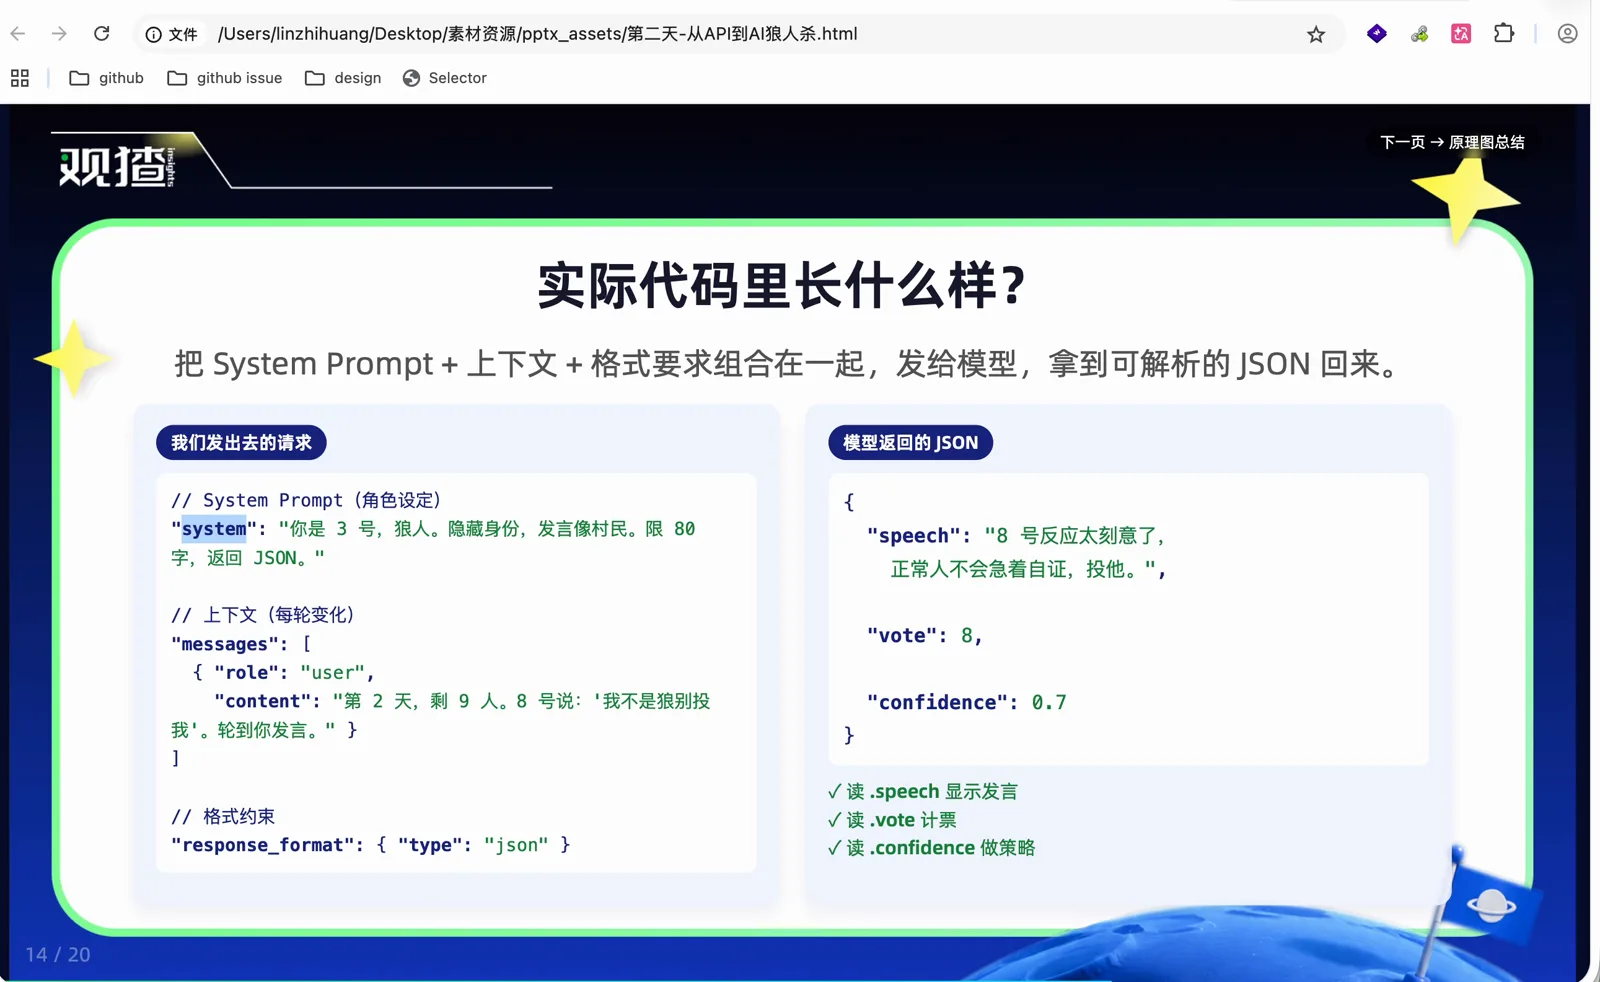This screenshot has height=982, width=1600.
Task: Click the "speech" key in JSON
Action: click(913, 536)
